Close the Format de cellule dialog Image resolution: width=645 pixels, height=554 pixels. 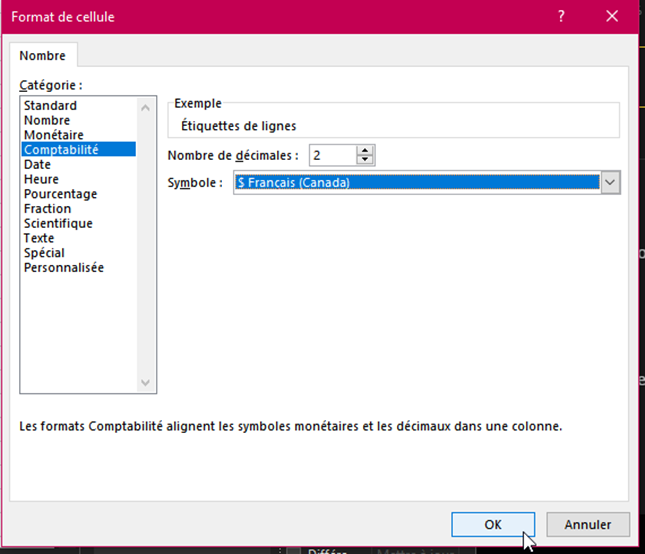(612, 16)
